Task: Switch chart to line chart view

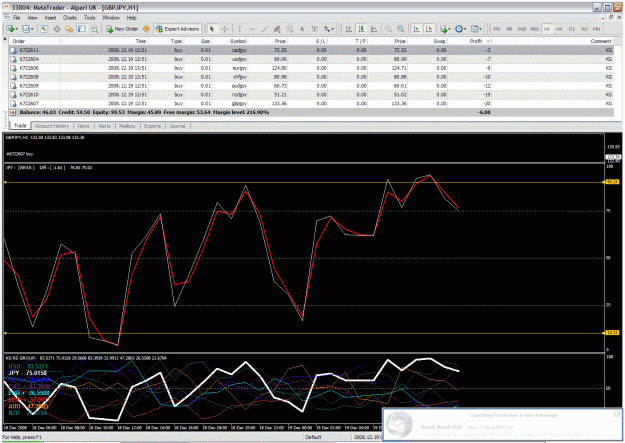Action: pyautogui.click(x=374, y=29)
